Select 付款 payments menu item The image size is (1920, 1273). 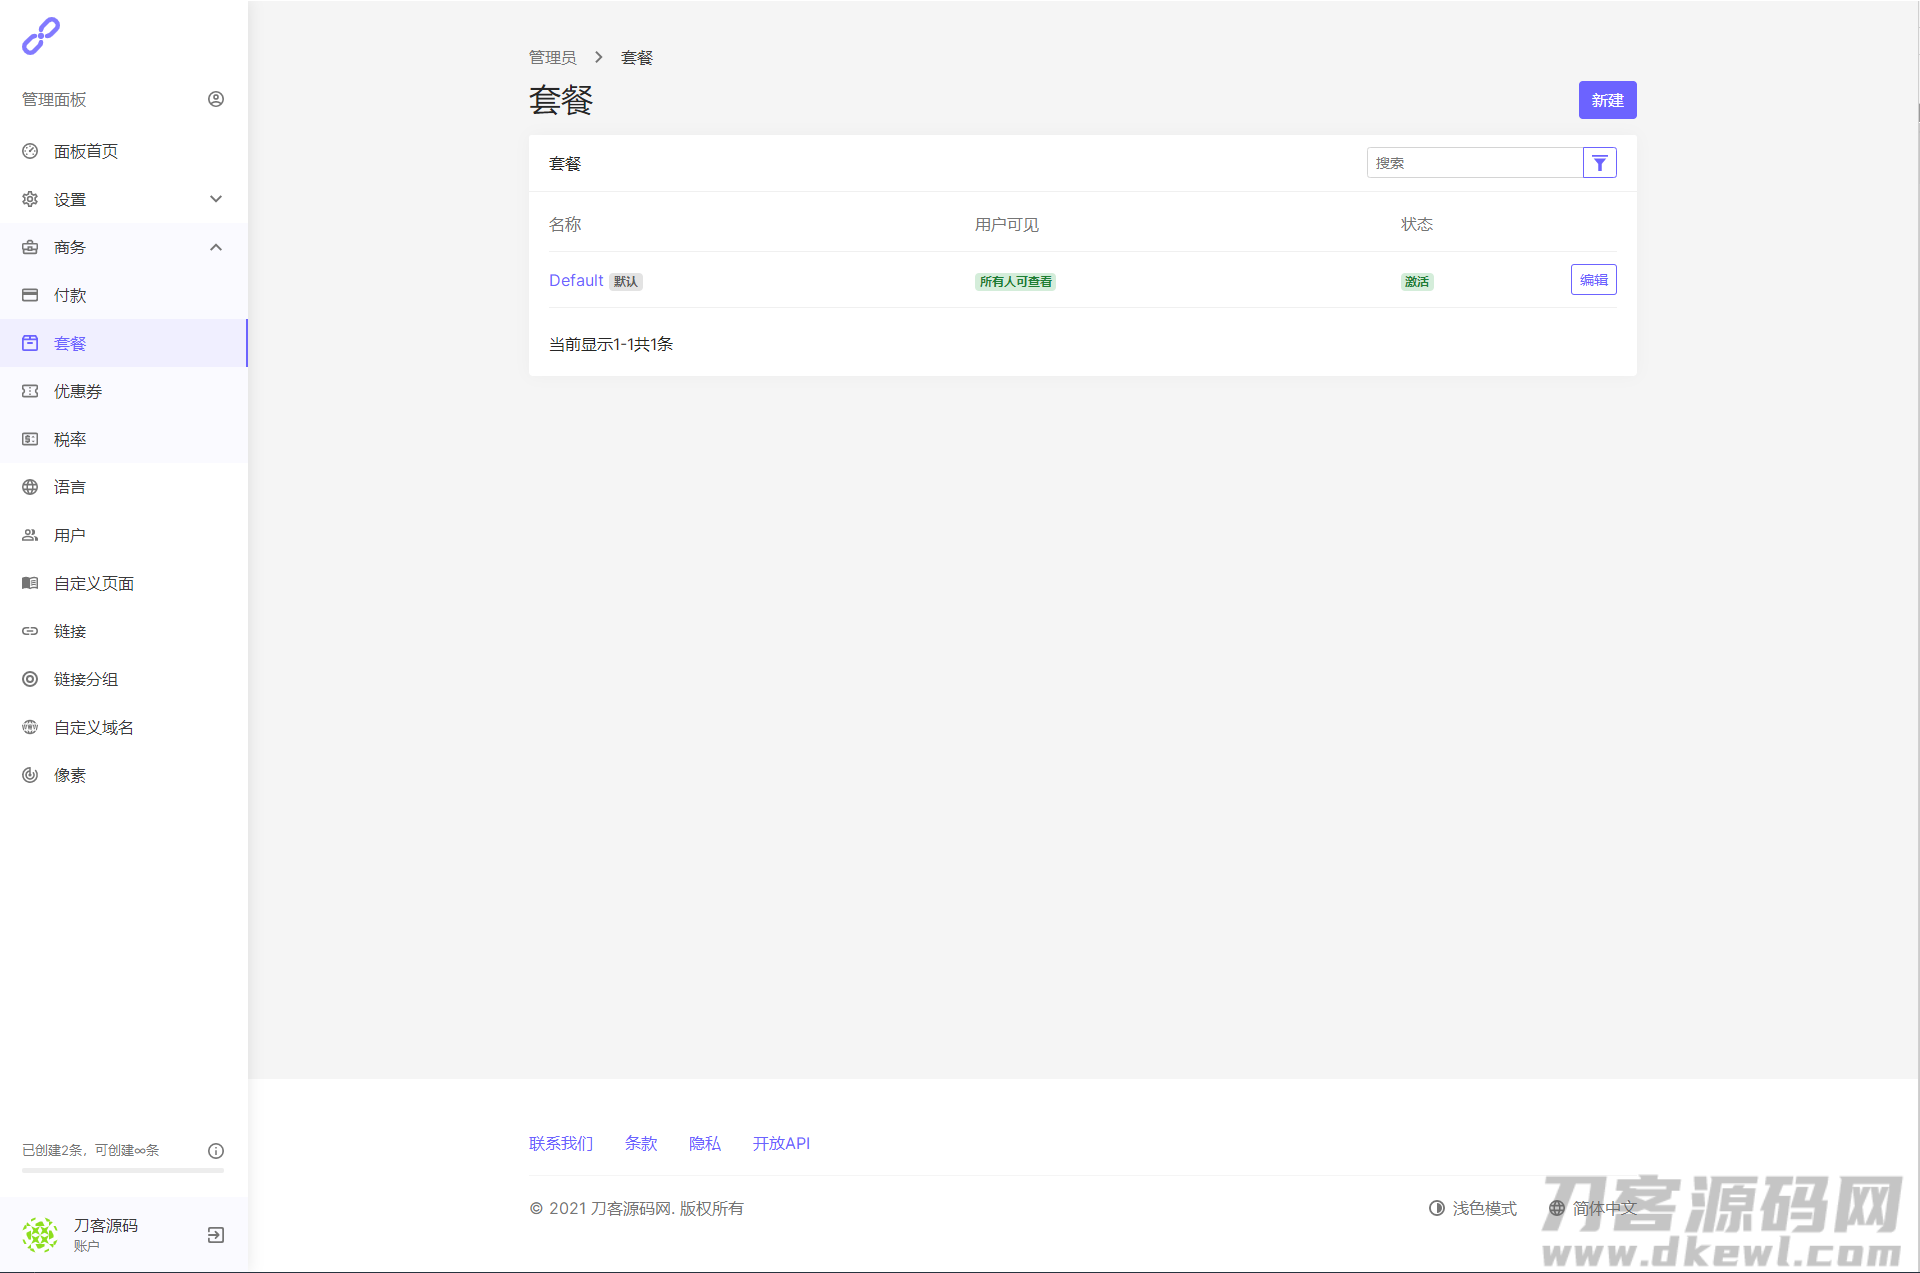click(x=70, y=295)
